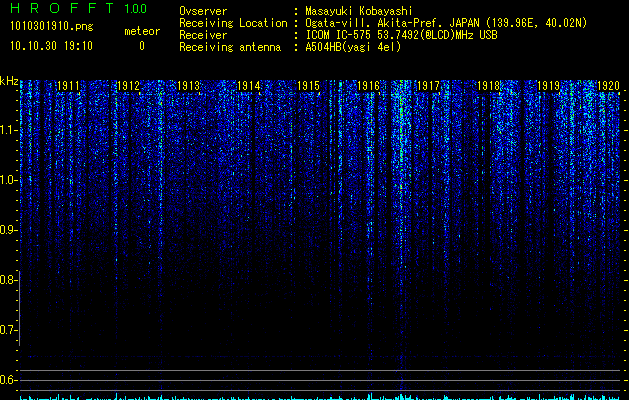Image resolution: width=629 pixels, height=400 pixels.
Task: Click the 1914 time marker
Action: (x=248, y=85)
